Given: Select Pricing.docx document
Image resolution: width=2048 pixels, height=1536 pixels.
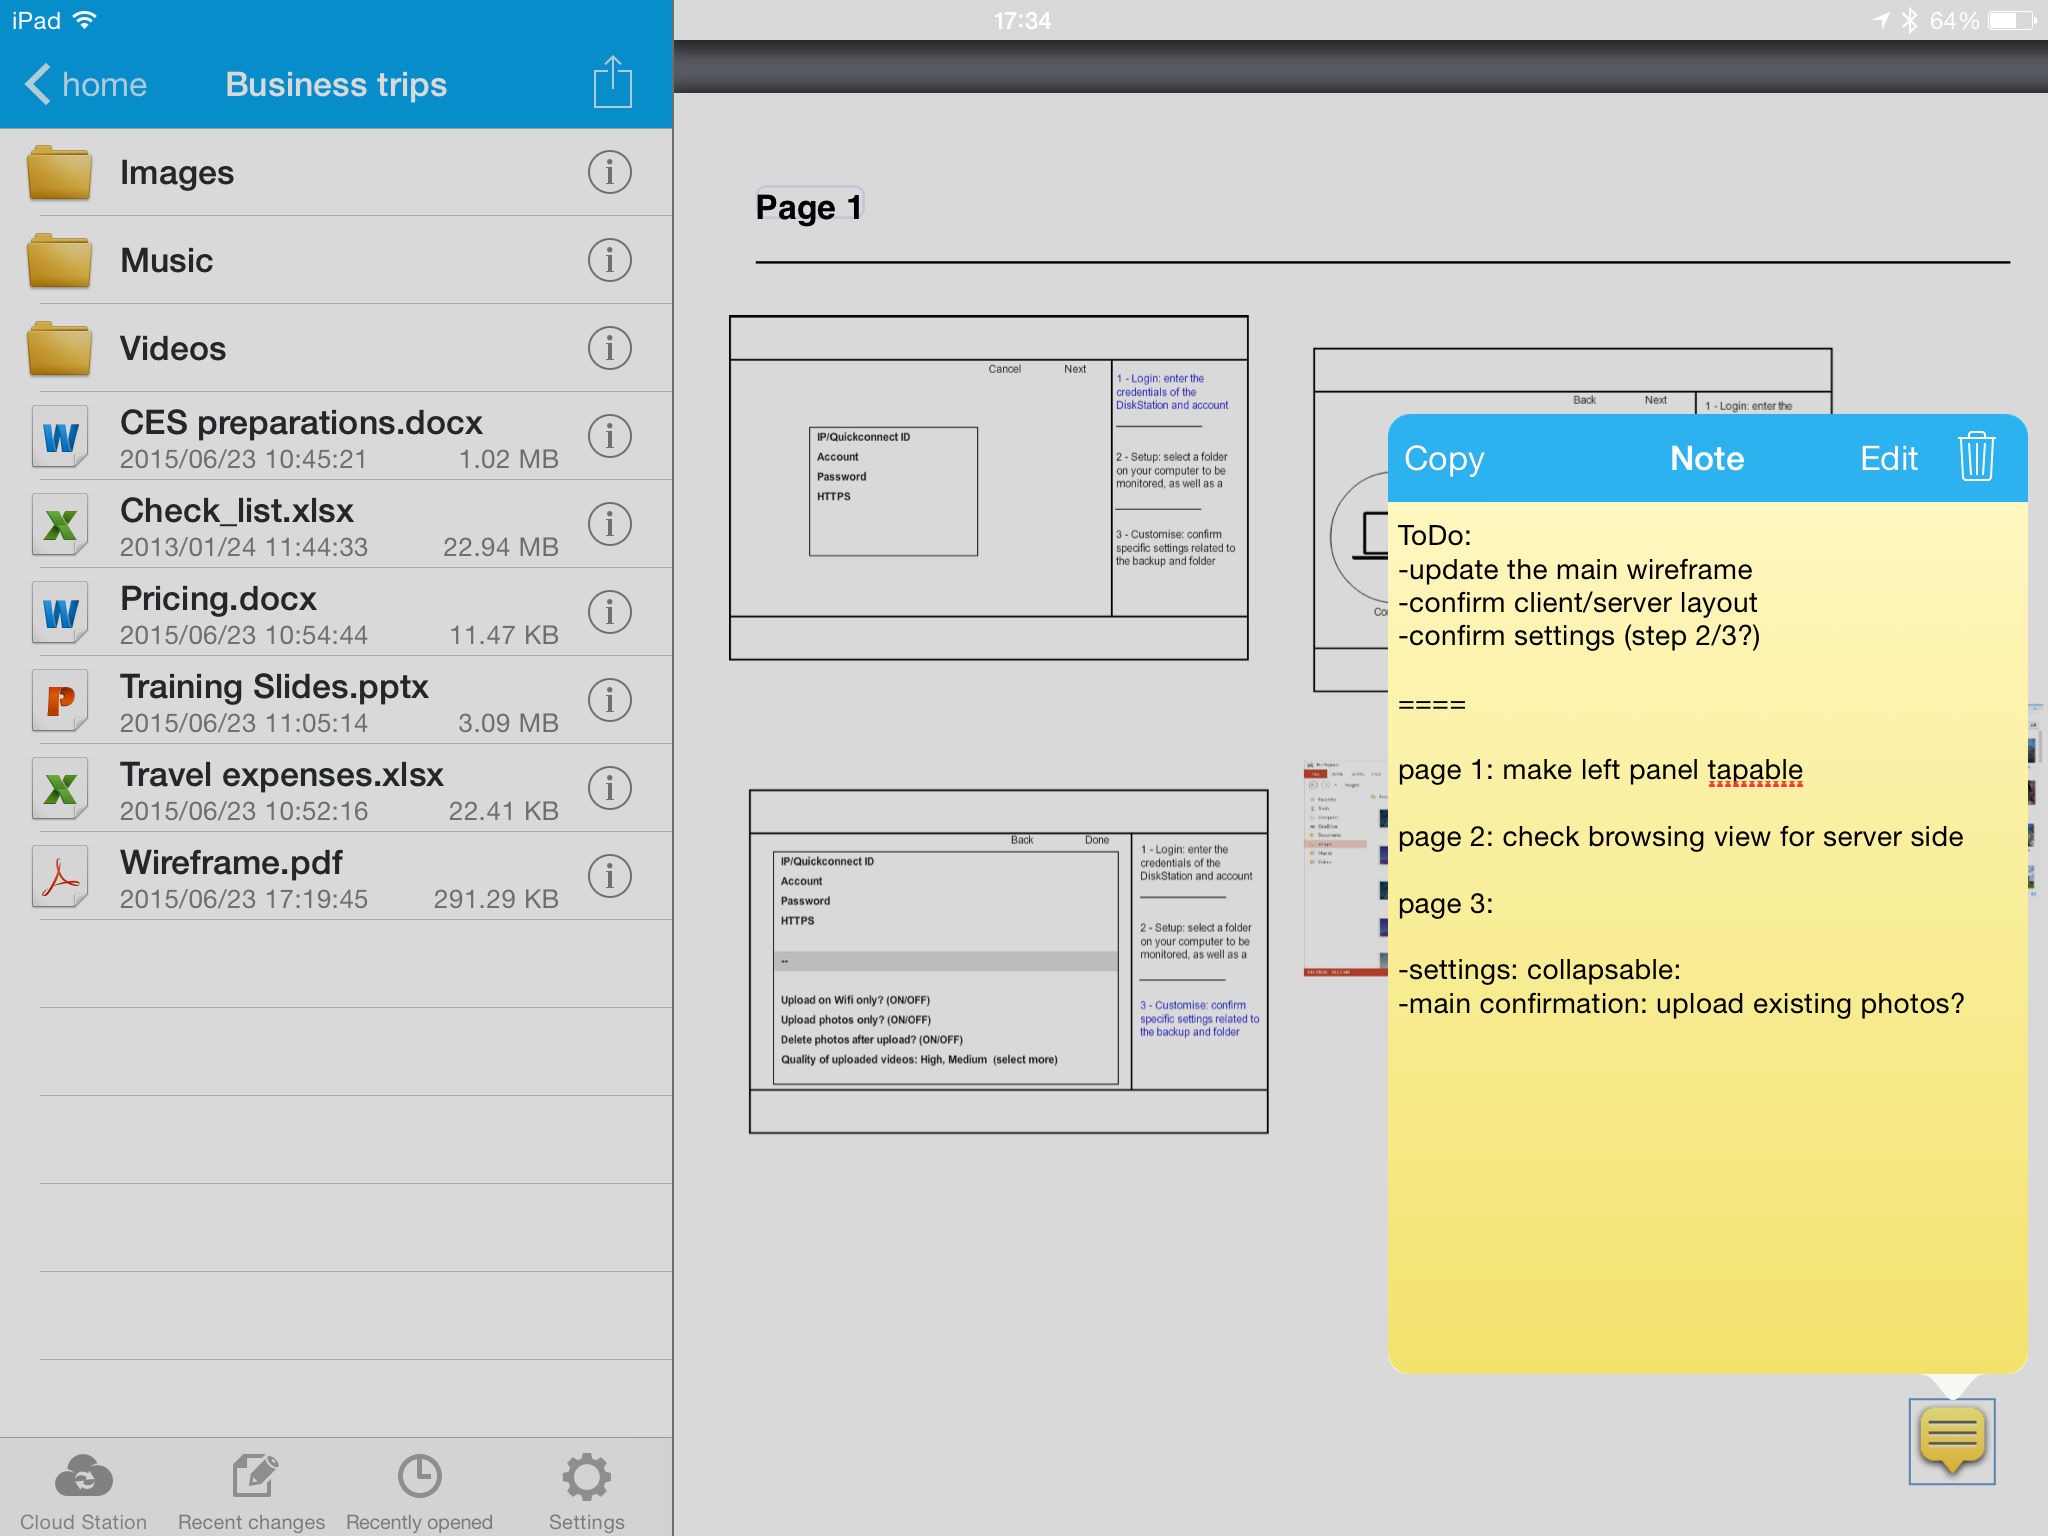Looking at the screenshot, I should (218, 612).
